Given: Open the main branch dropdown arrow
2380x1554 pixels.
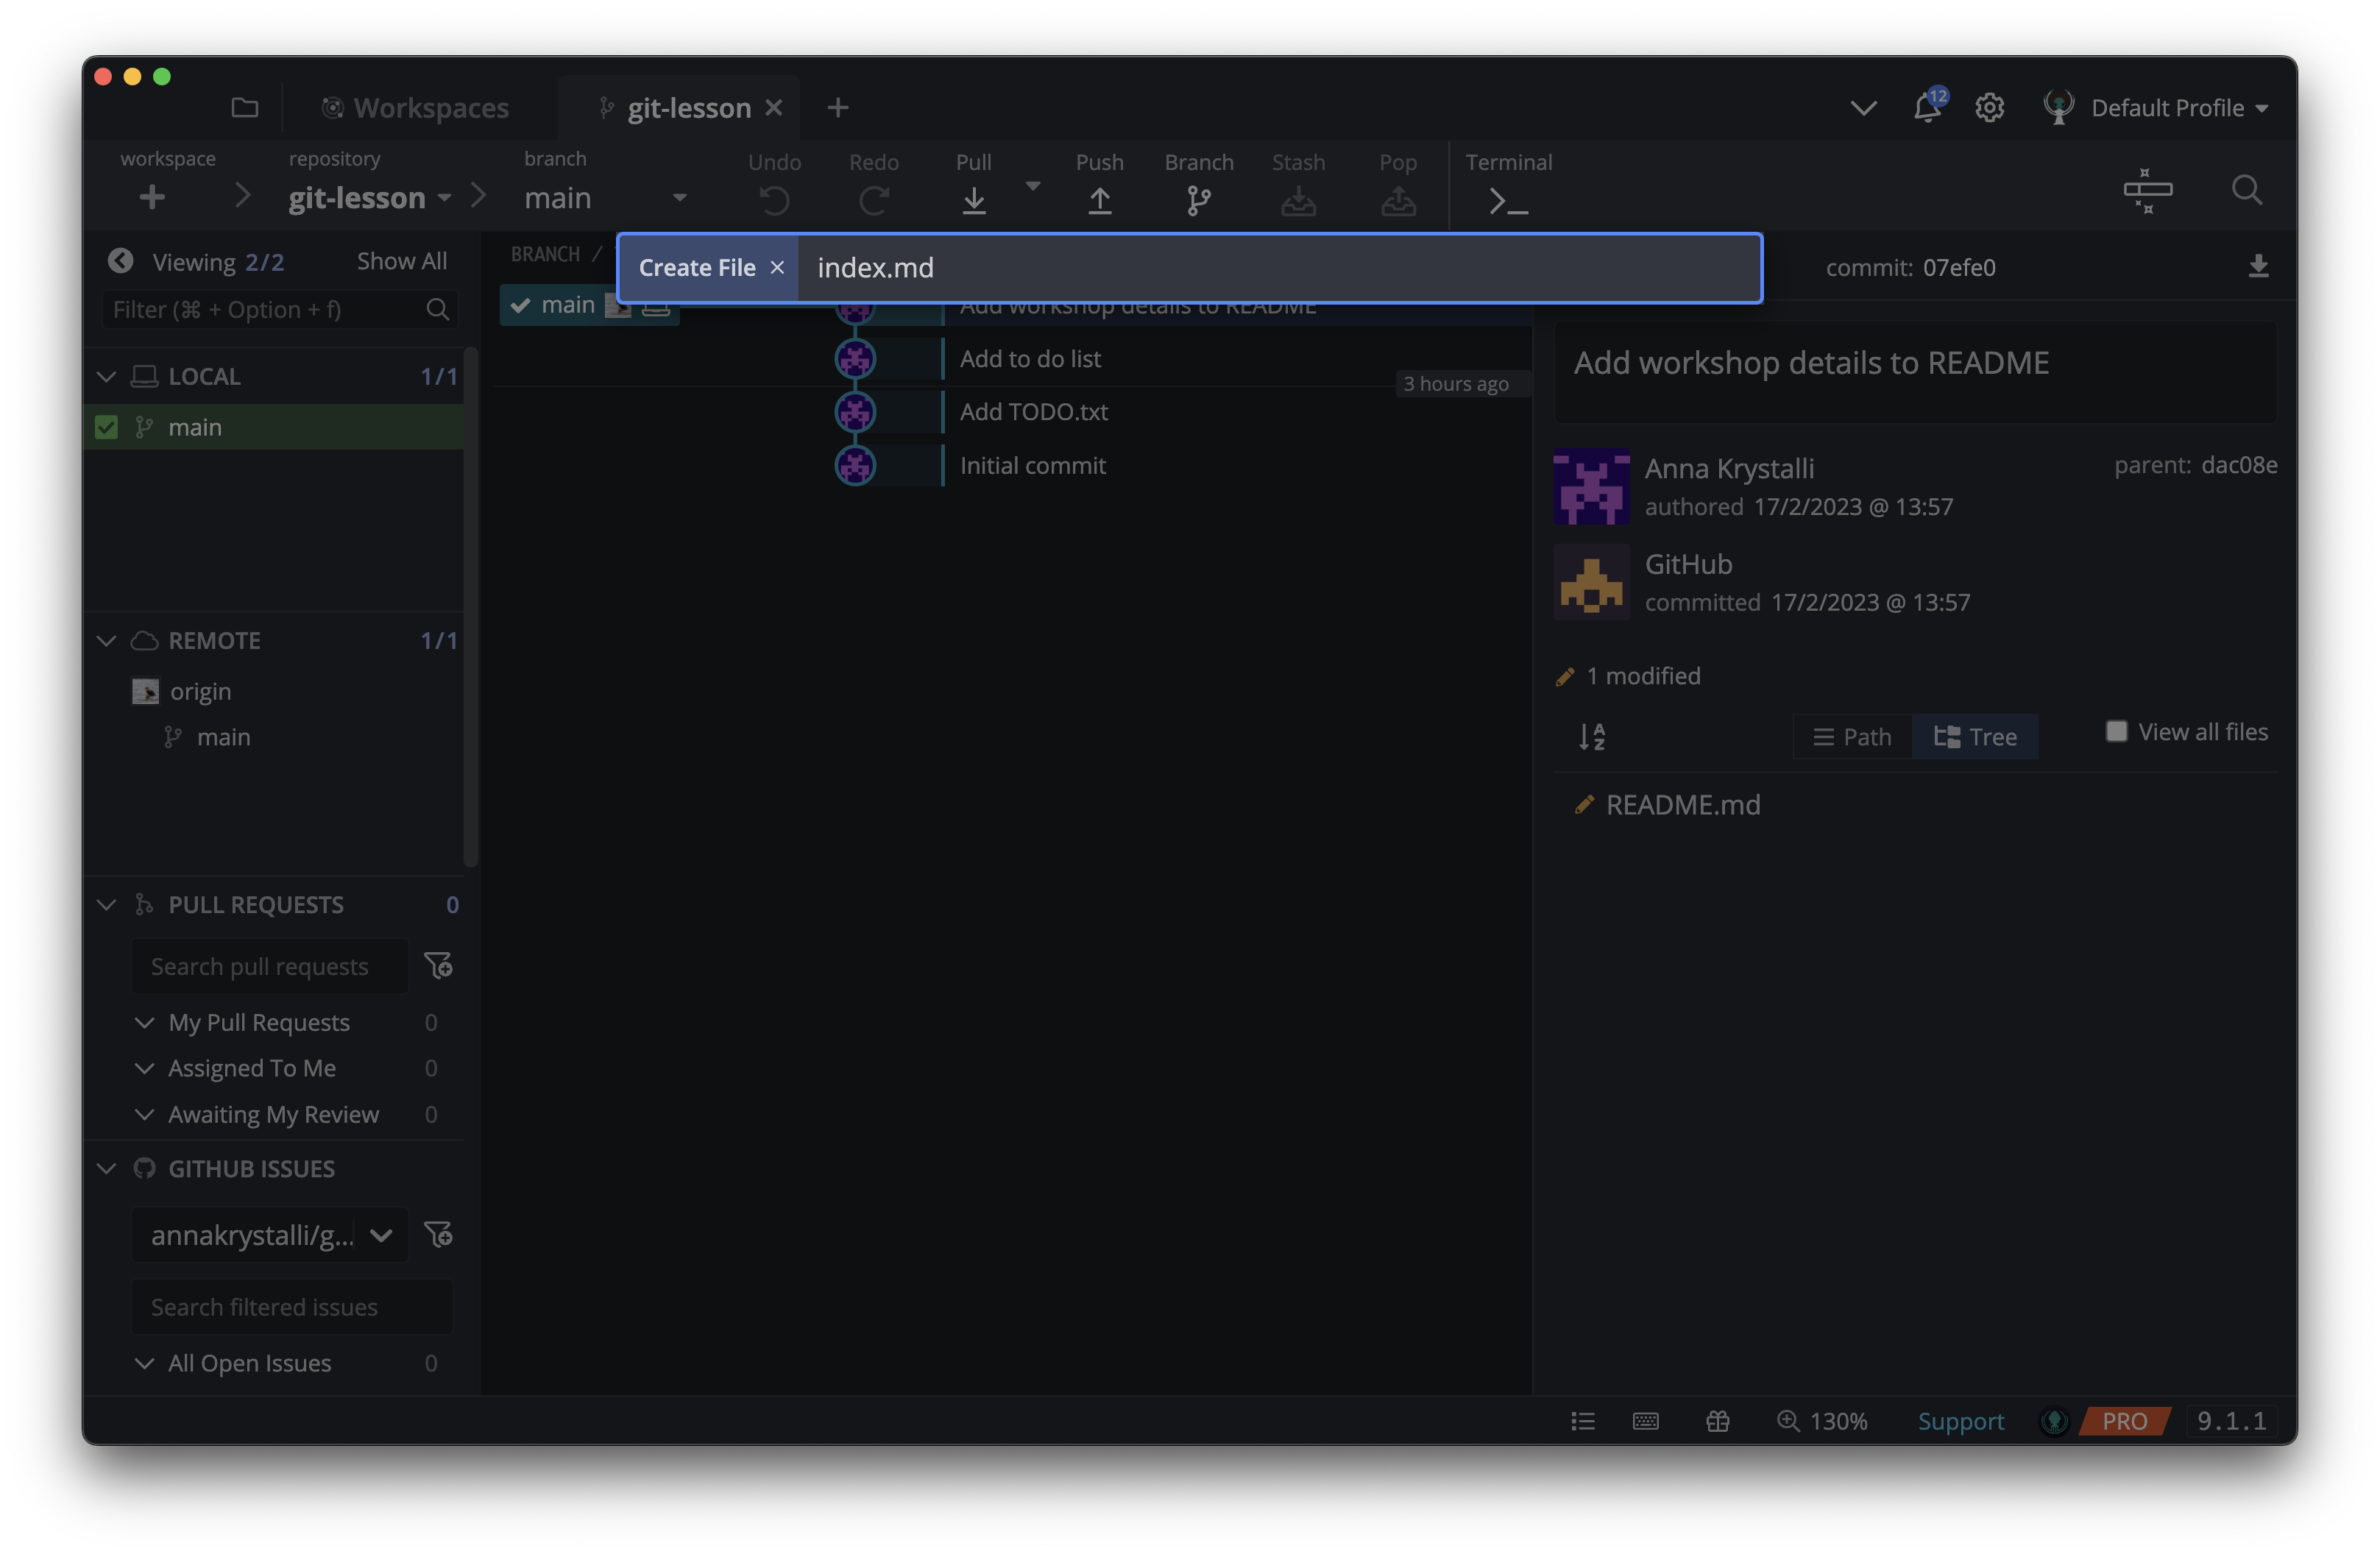Looking at the screenshot, I should point(680,197).
